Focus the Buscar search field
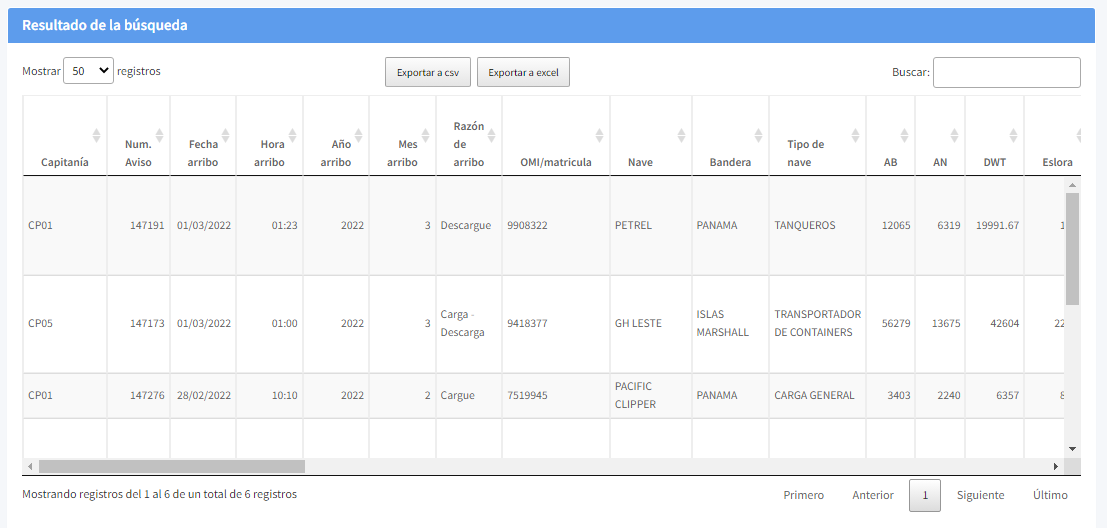Screen dimensions: 1107x528 coord(1006,72)
